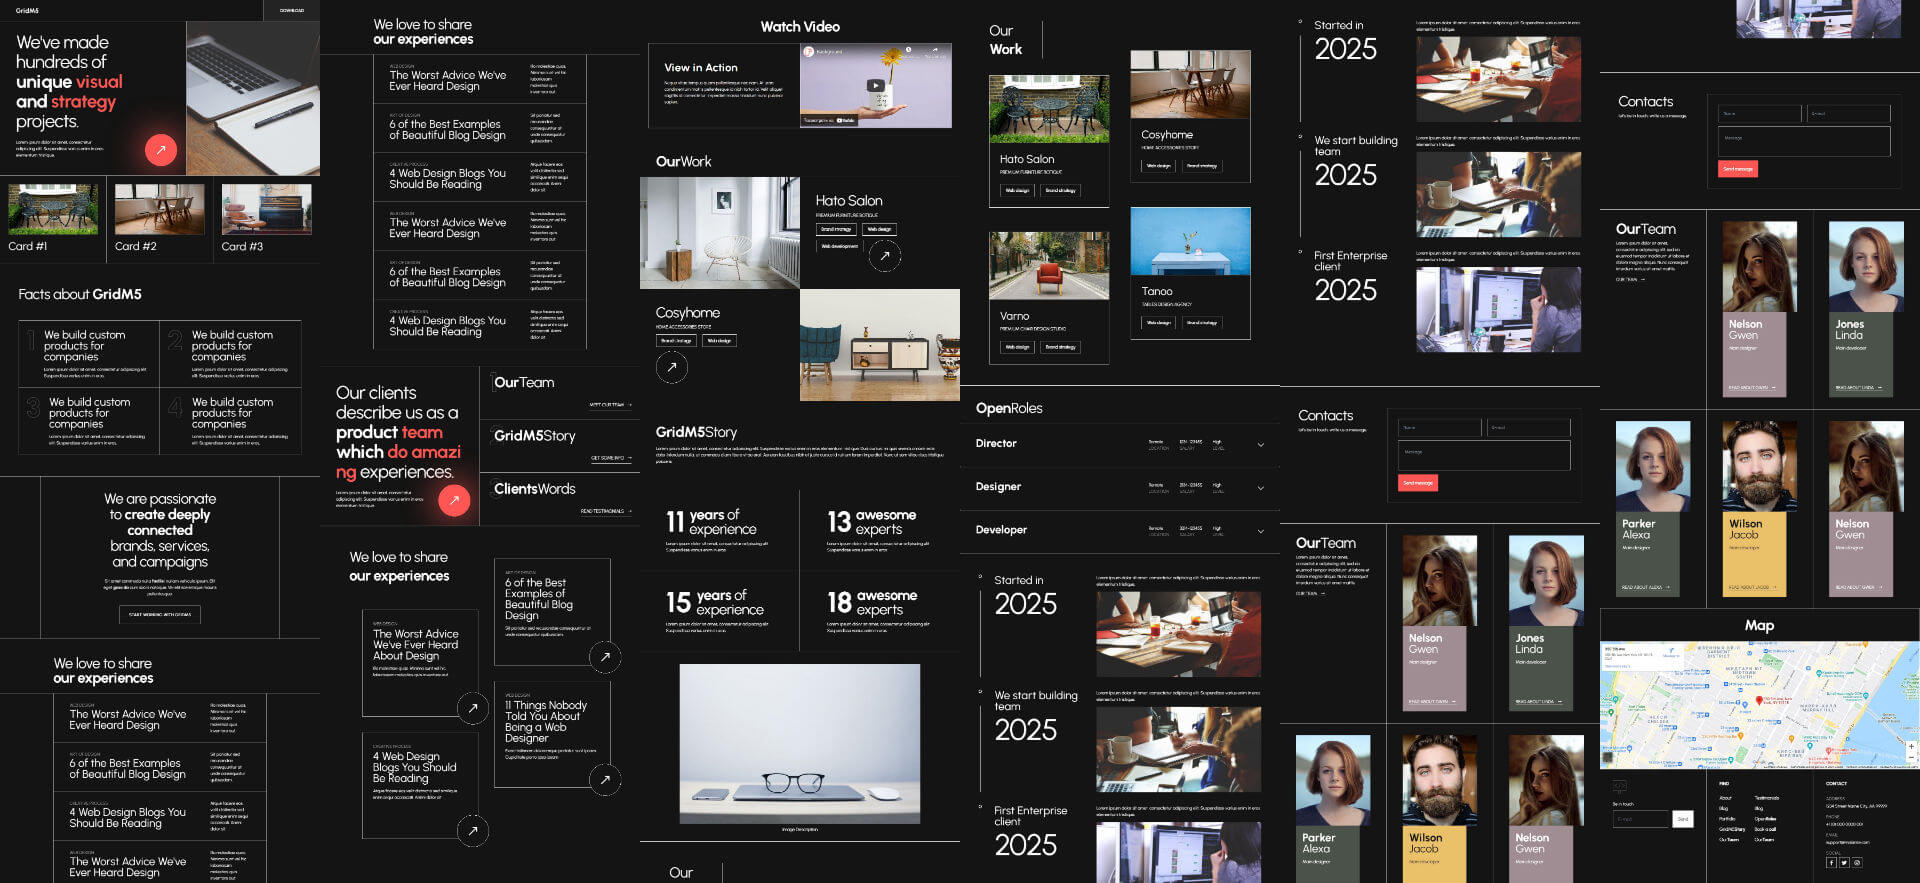1920x883 pixels.
Task: Open the arrow on '6 of the Best Examples' card
Action: [604, 657]
